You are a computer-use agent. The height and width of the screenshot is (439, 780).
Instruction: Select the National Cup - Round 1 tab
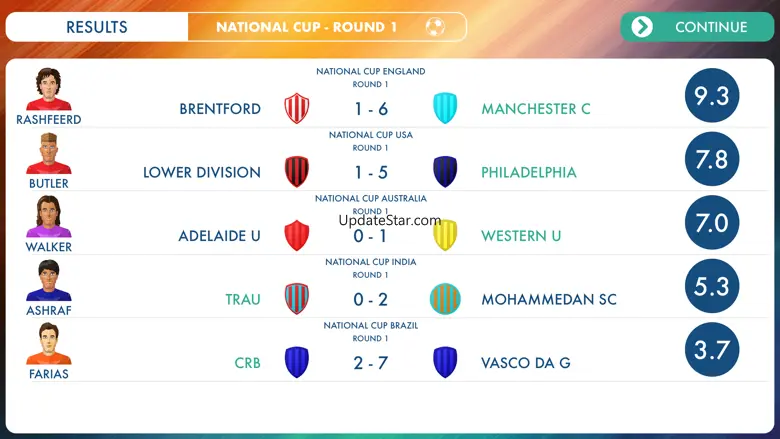327,27
